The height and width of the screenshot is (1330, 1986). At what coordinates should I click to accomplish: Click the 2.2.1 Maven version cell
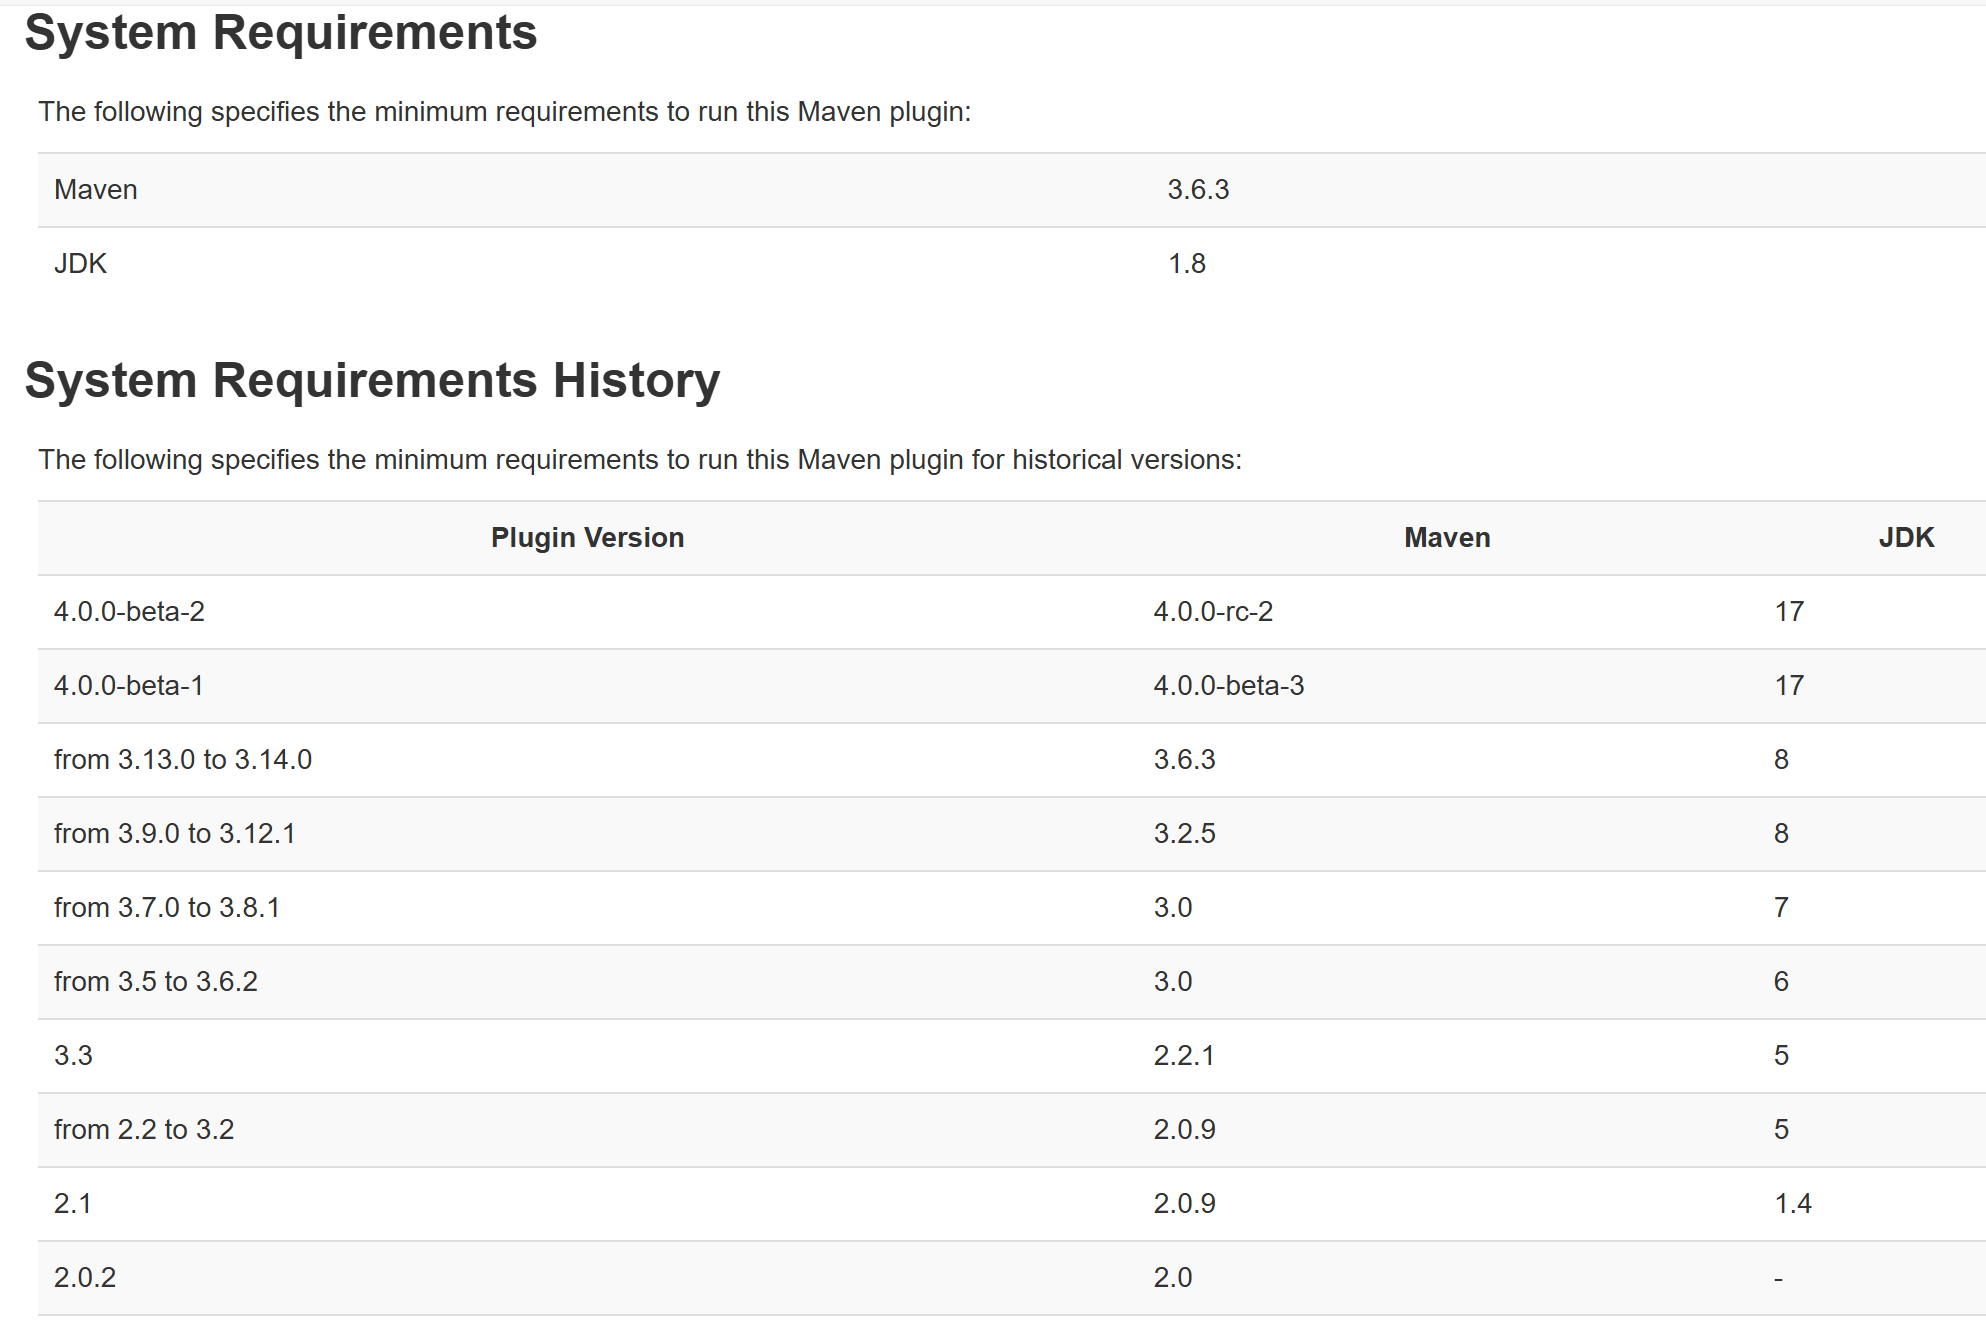[x=1184, y=1056]
